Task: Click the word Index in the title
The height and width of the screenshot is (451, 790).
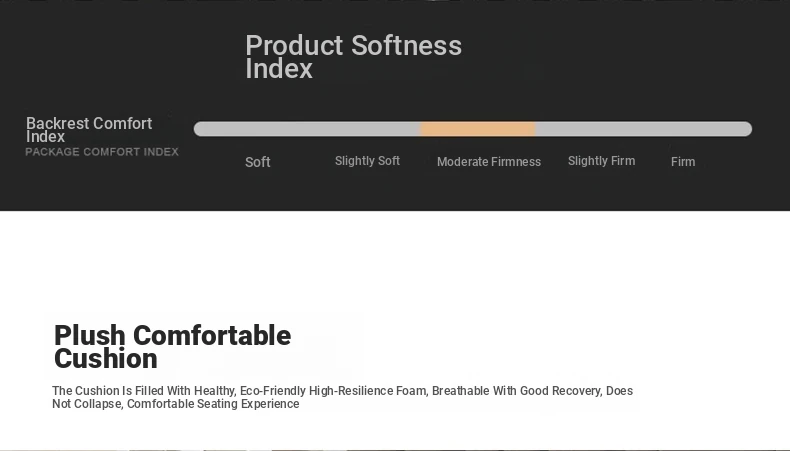Action: pos(279,69)
